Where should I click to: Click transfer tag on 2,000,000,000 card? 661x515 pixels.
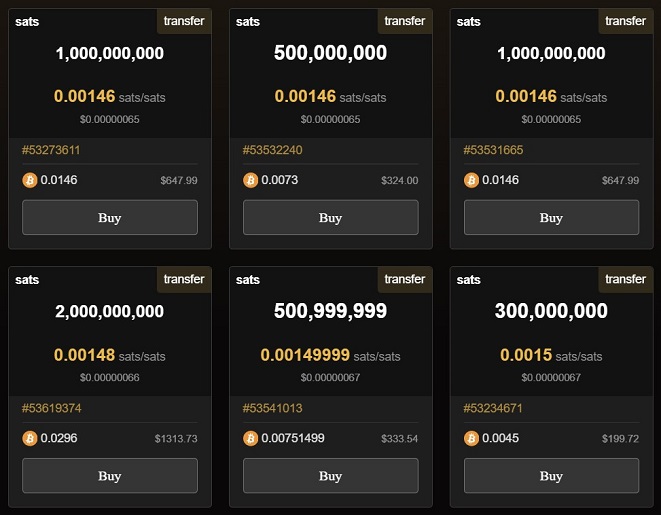coord(184,279)
